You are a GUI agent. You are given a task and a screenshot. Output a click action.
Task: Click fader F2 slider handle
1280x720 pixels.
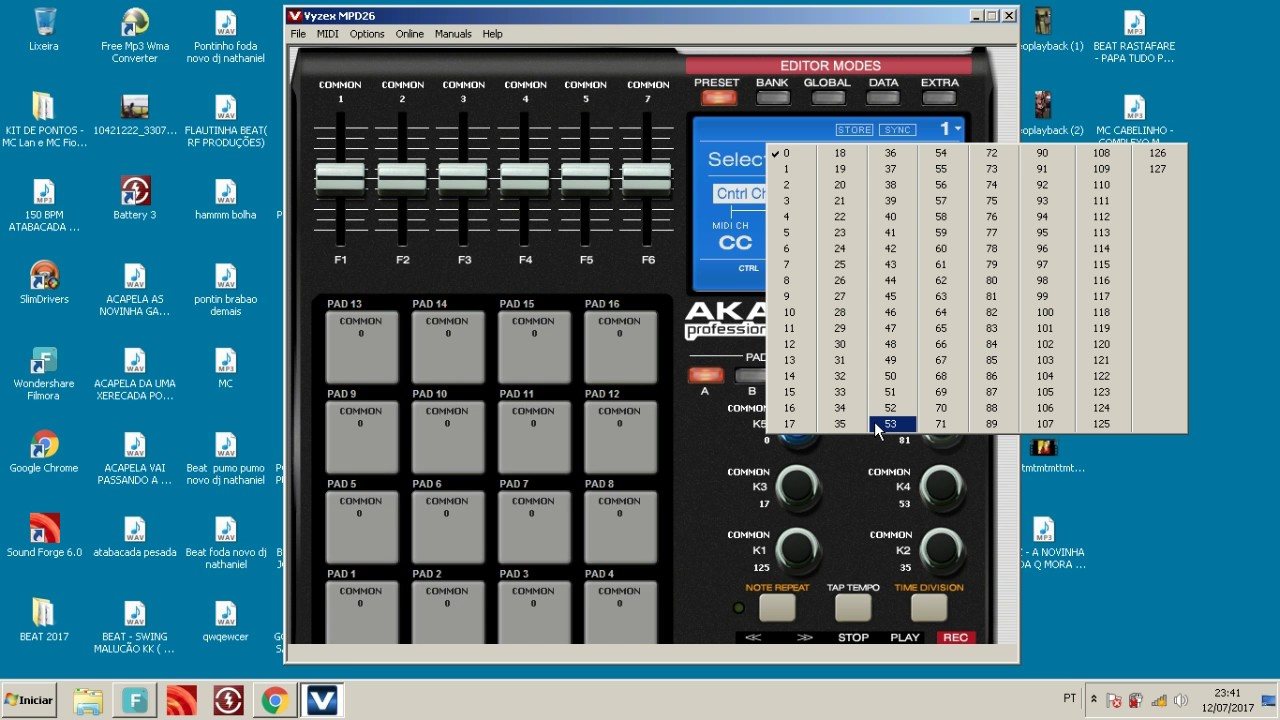point(402,178)
